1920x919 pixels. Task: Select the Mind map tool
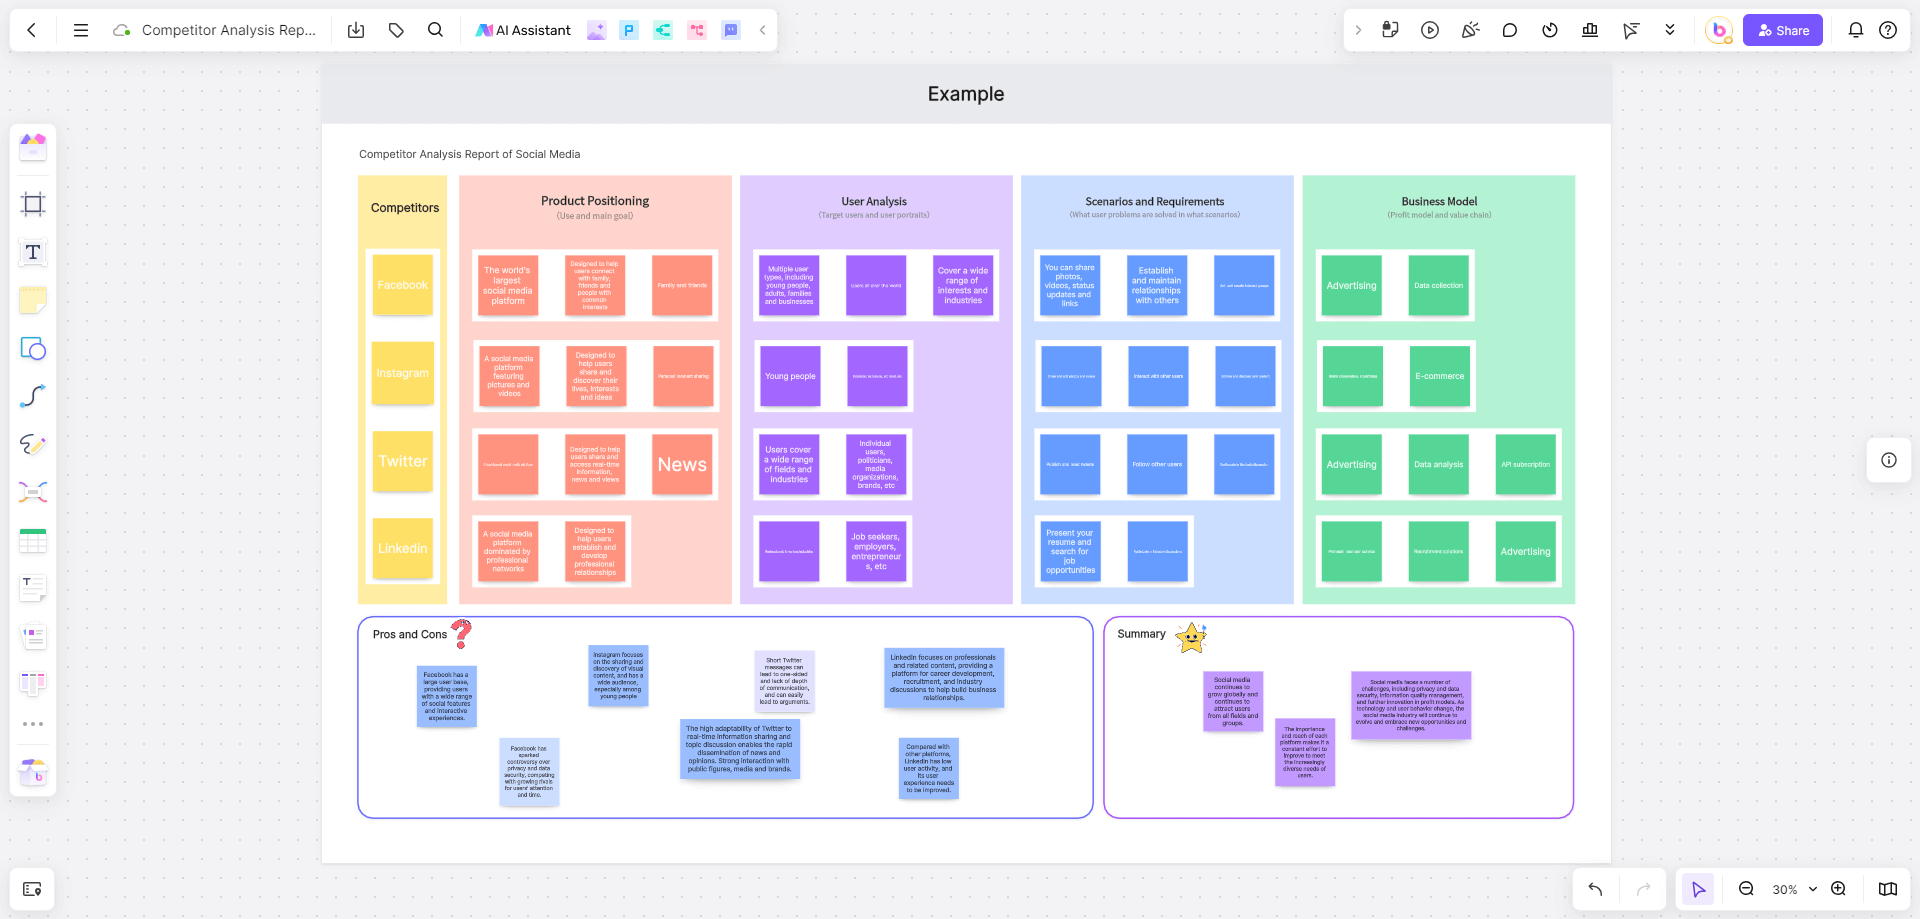point(33,492)
